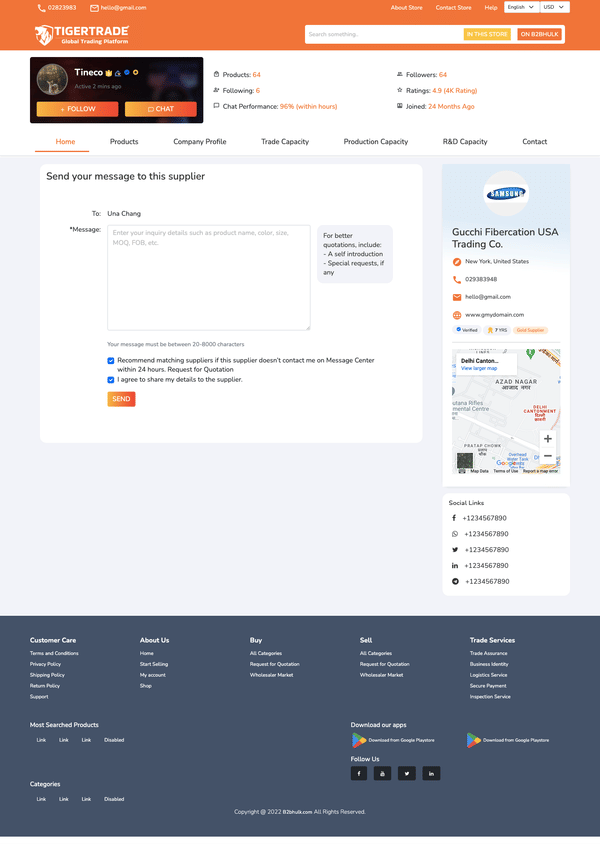Open the Twitter social link icon
This screenshot has height=847, width=600.
point(455,550)
